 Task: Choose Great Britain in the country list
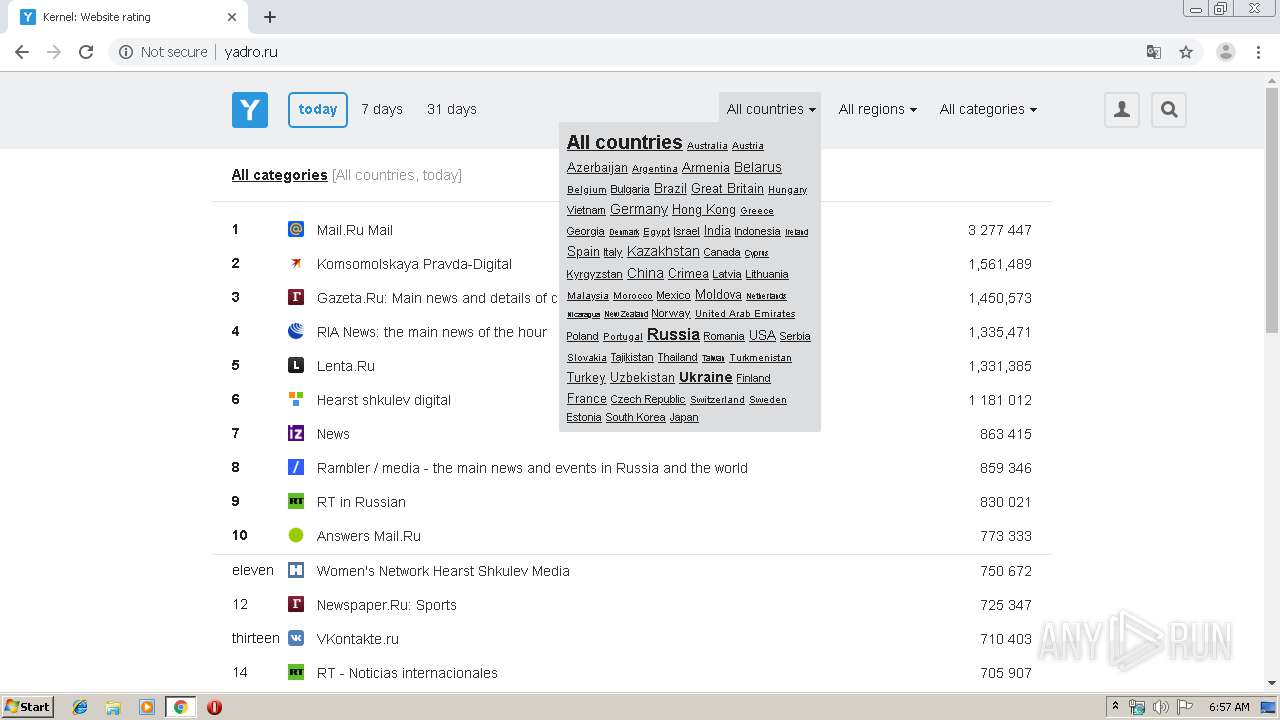pos(727,188)
